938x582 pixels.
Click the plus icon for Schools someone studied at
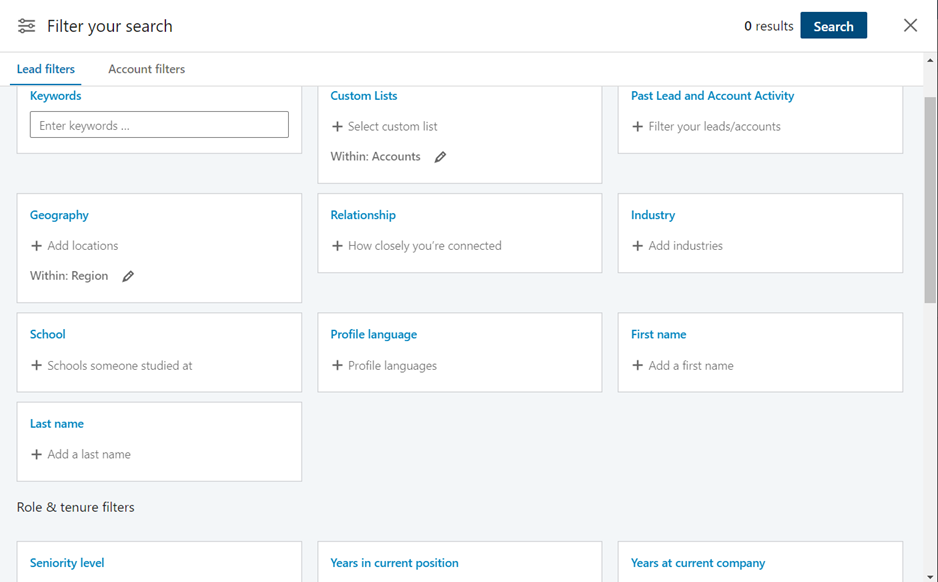(36, 365)
